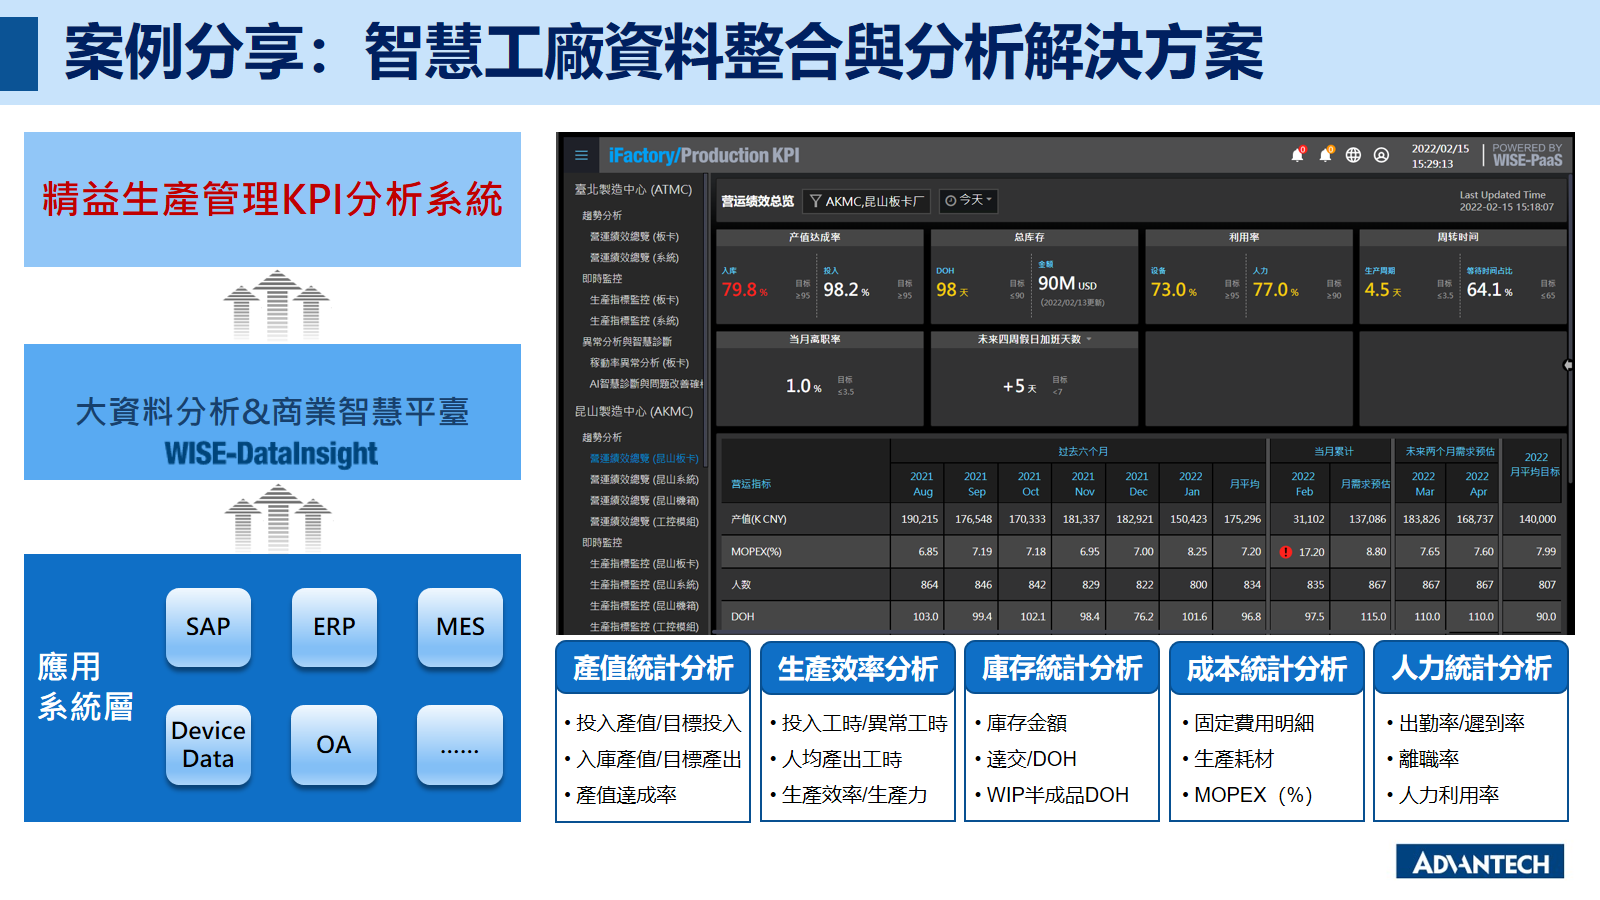Open the user account icon
The height and width of the screenshot is (900, 1600).
point(1381,155)
